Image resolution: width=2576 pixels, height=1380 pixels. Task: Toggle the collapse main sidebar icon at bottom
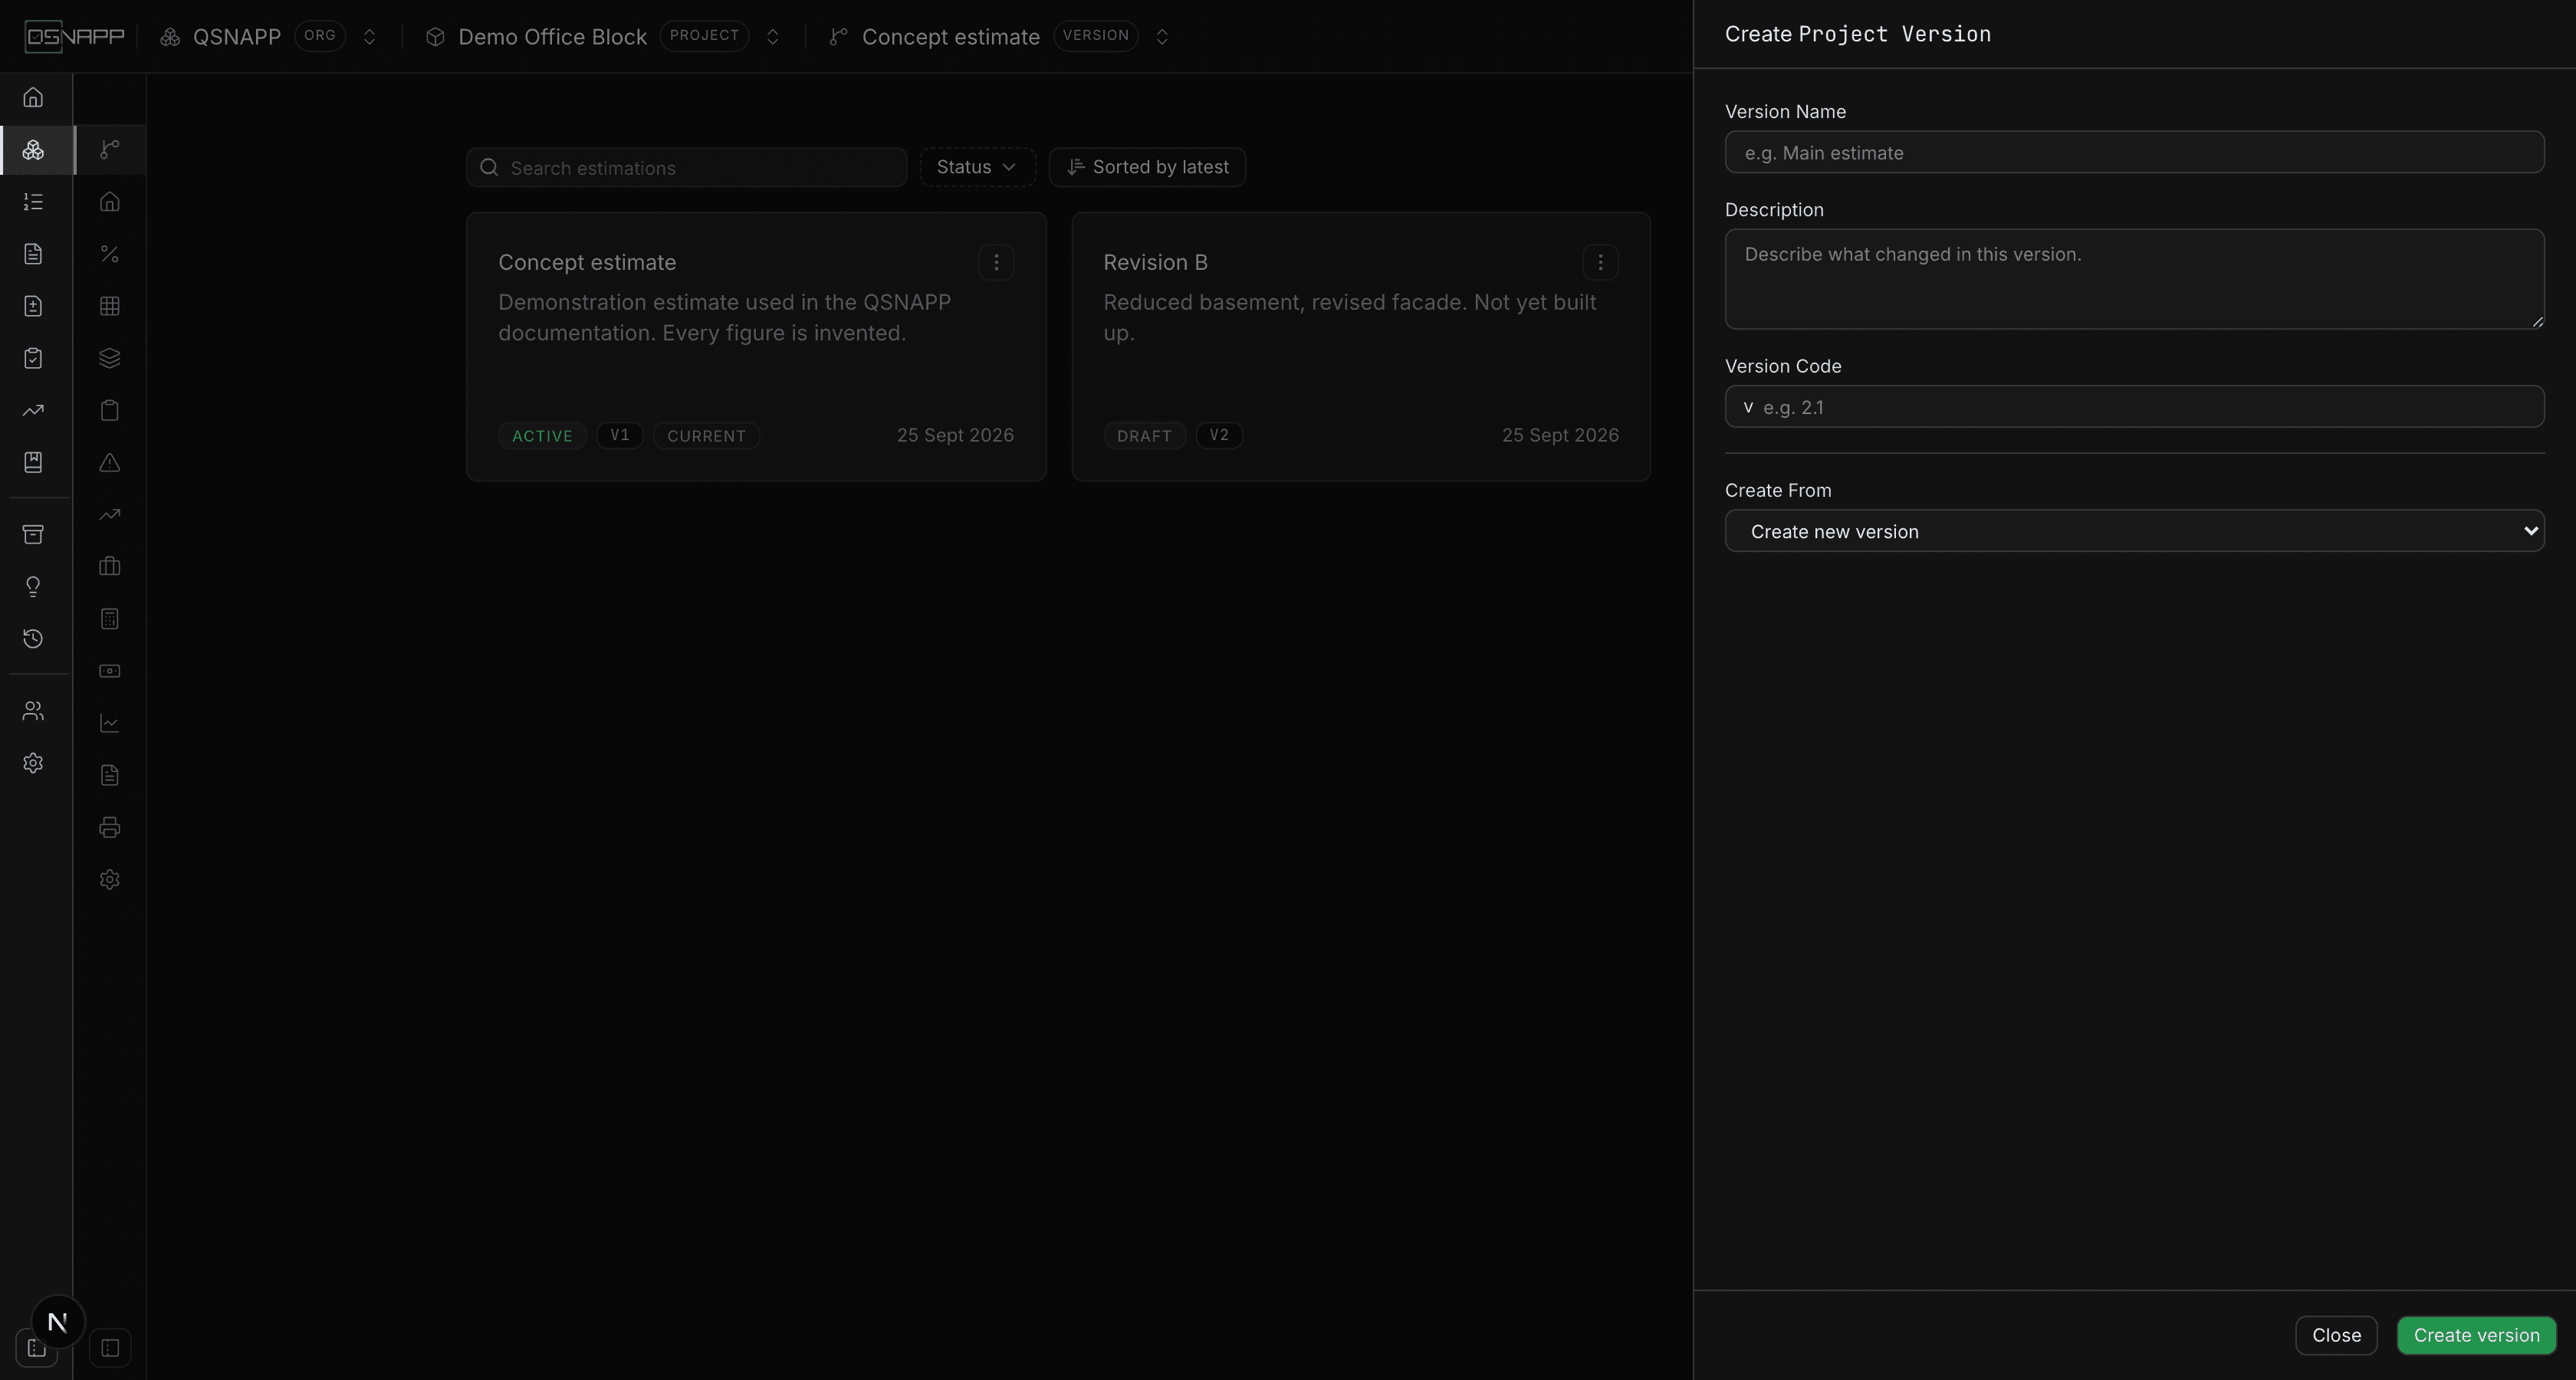click(x=37, y=1348)
